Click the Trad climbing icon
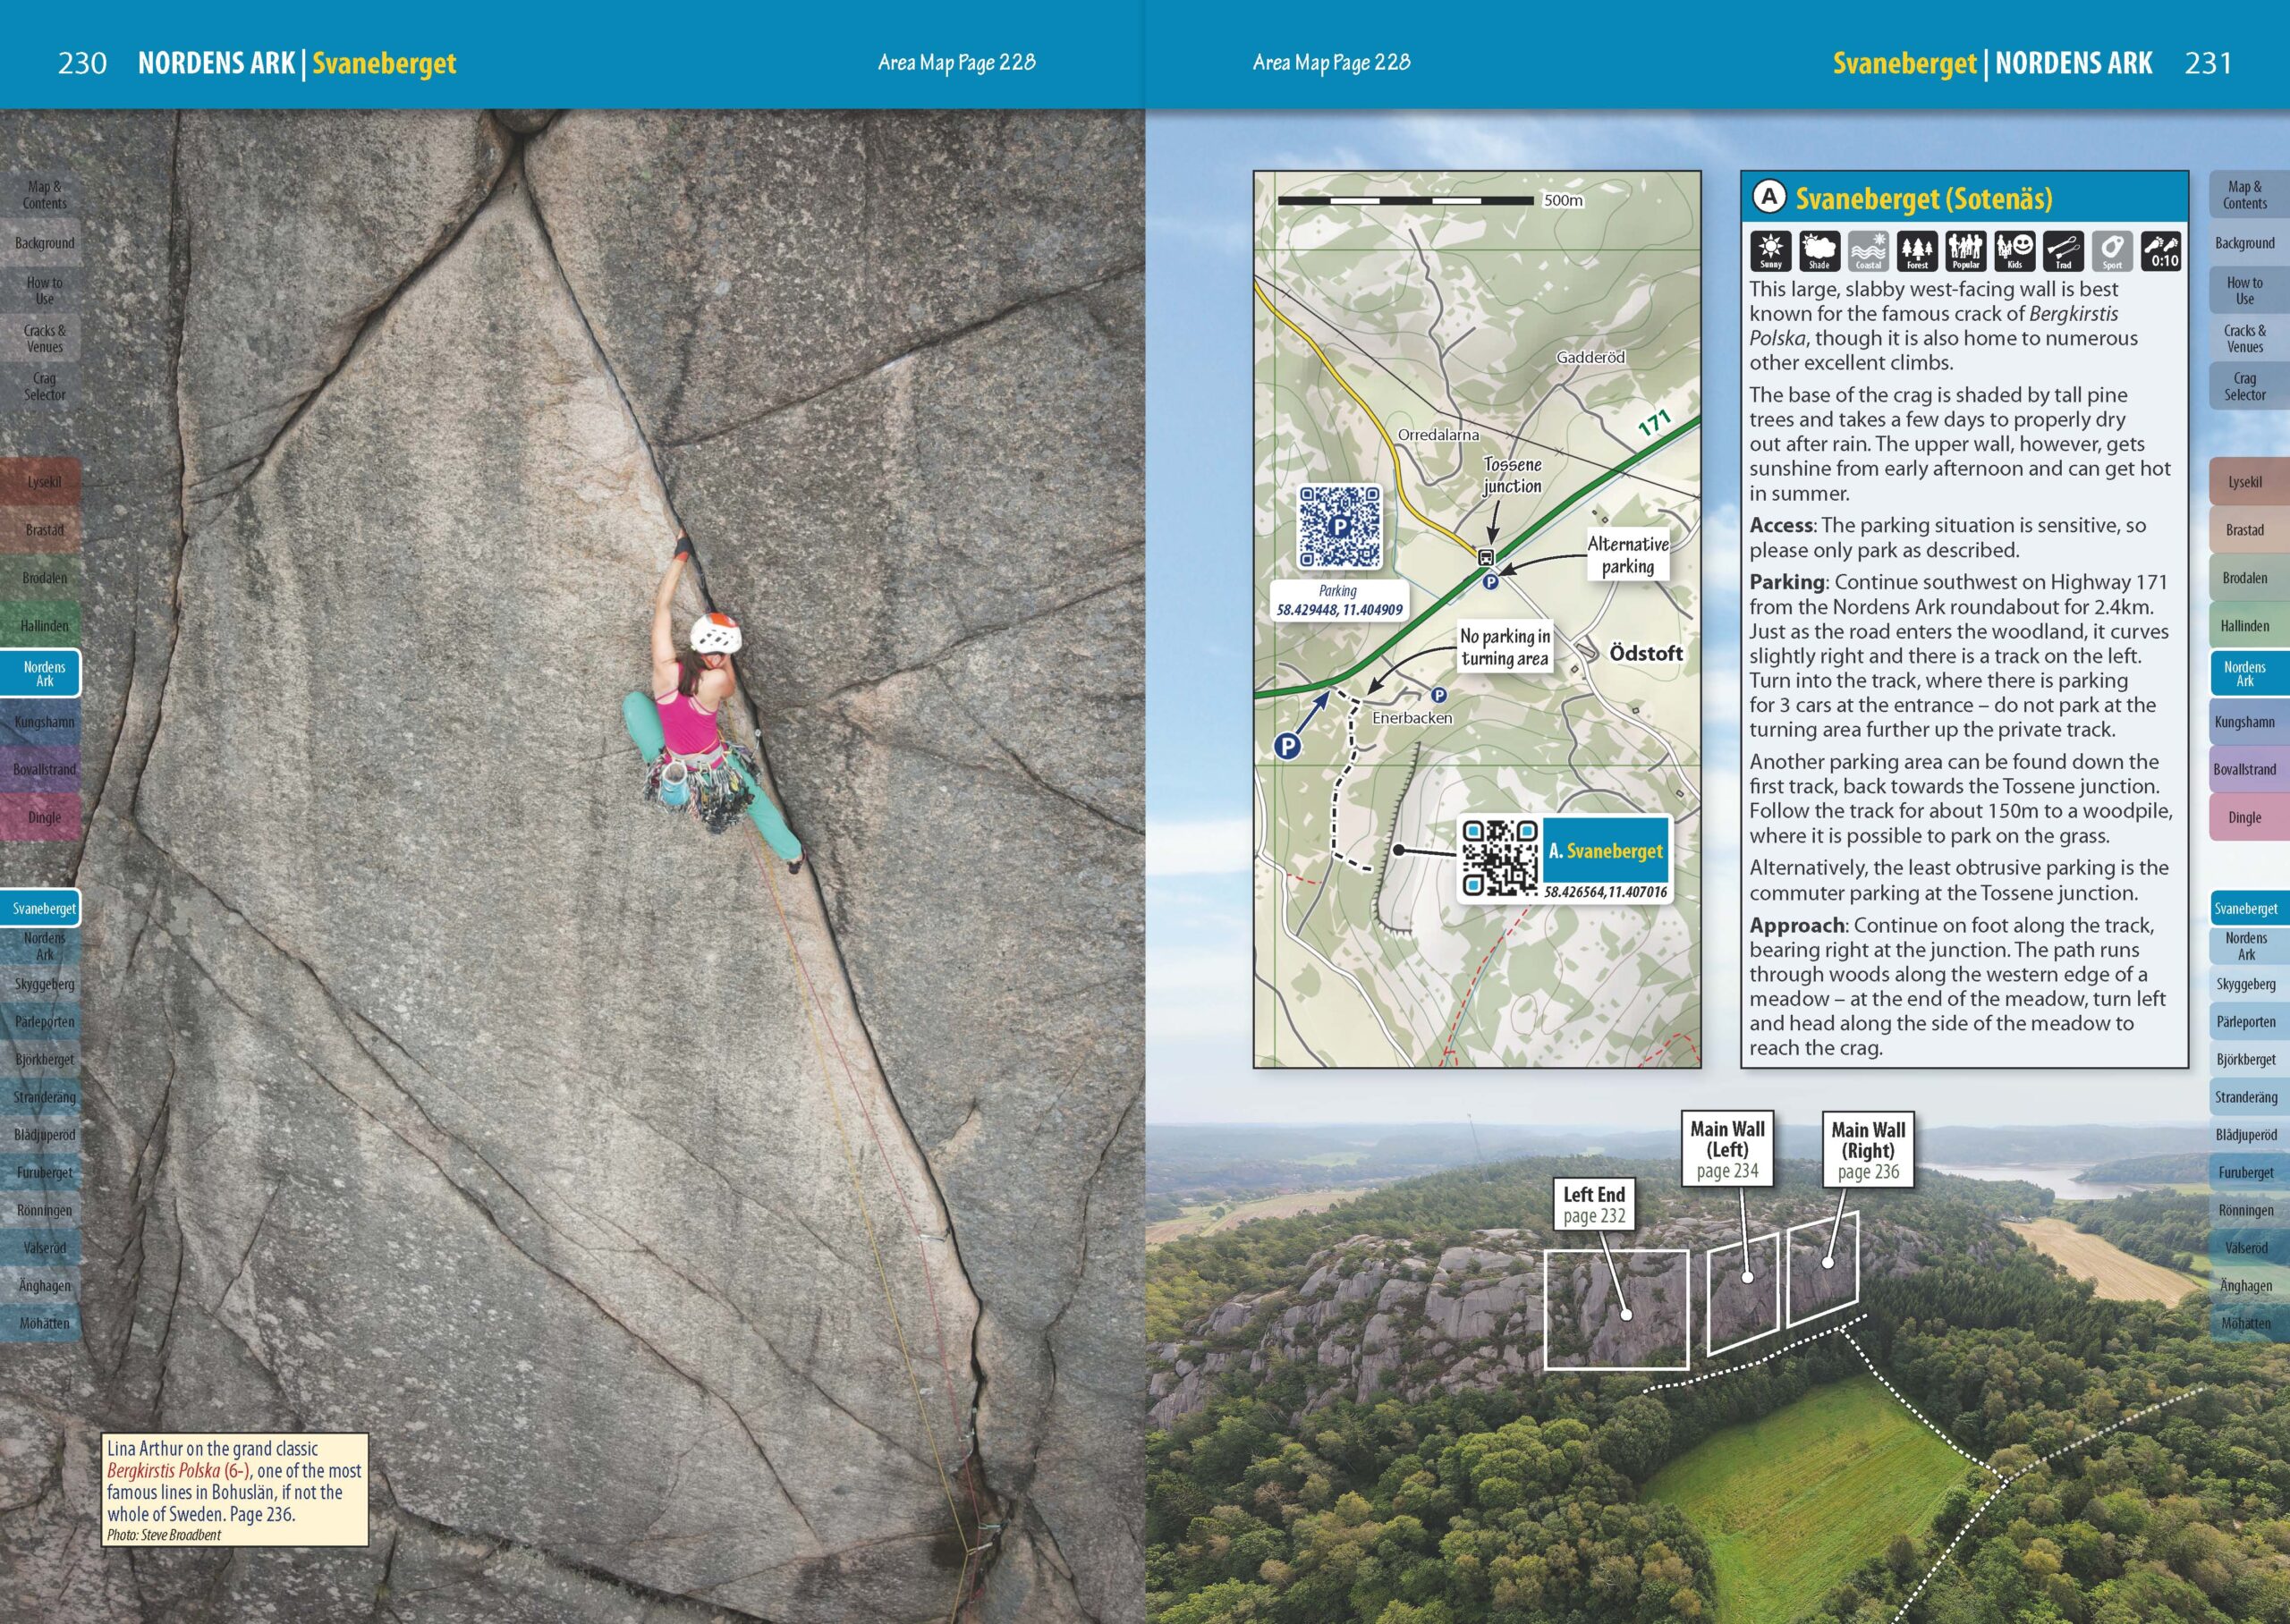 pos(2063,250)
